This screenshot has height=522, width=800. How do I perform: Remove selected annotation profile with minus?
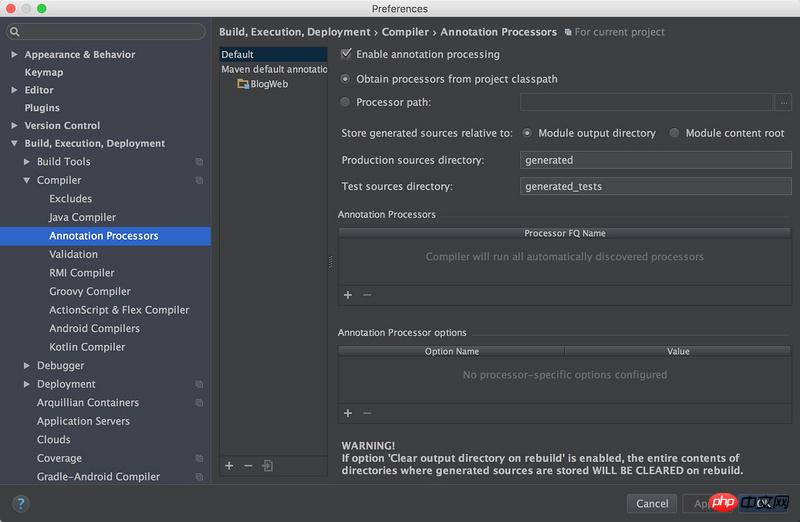click(248, 465)
